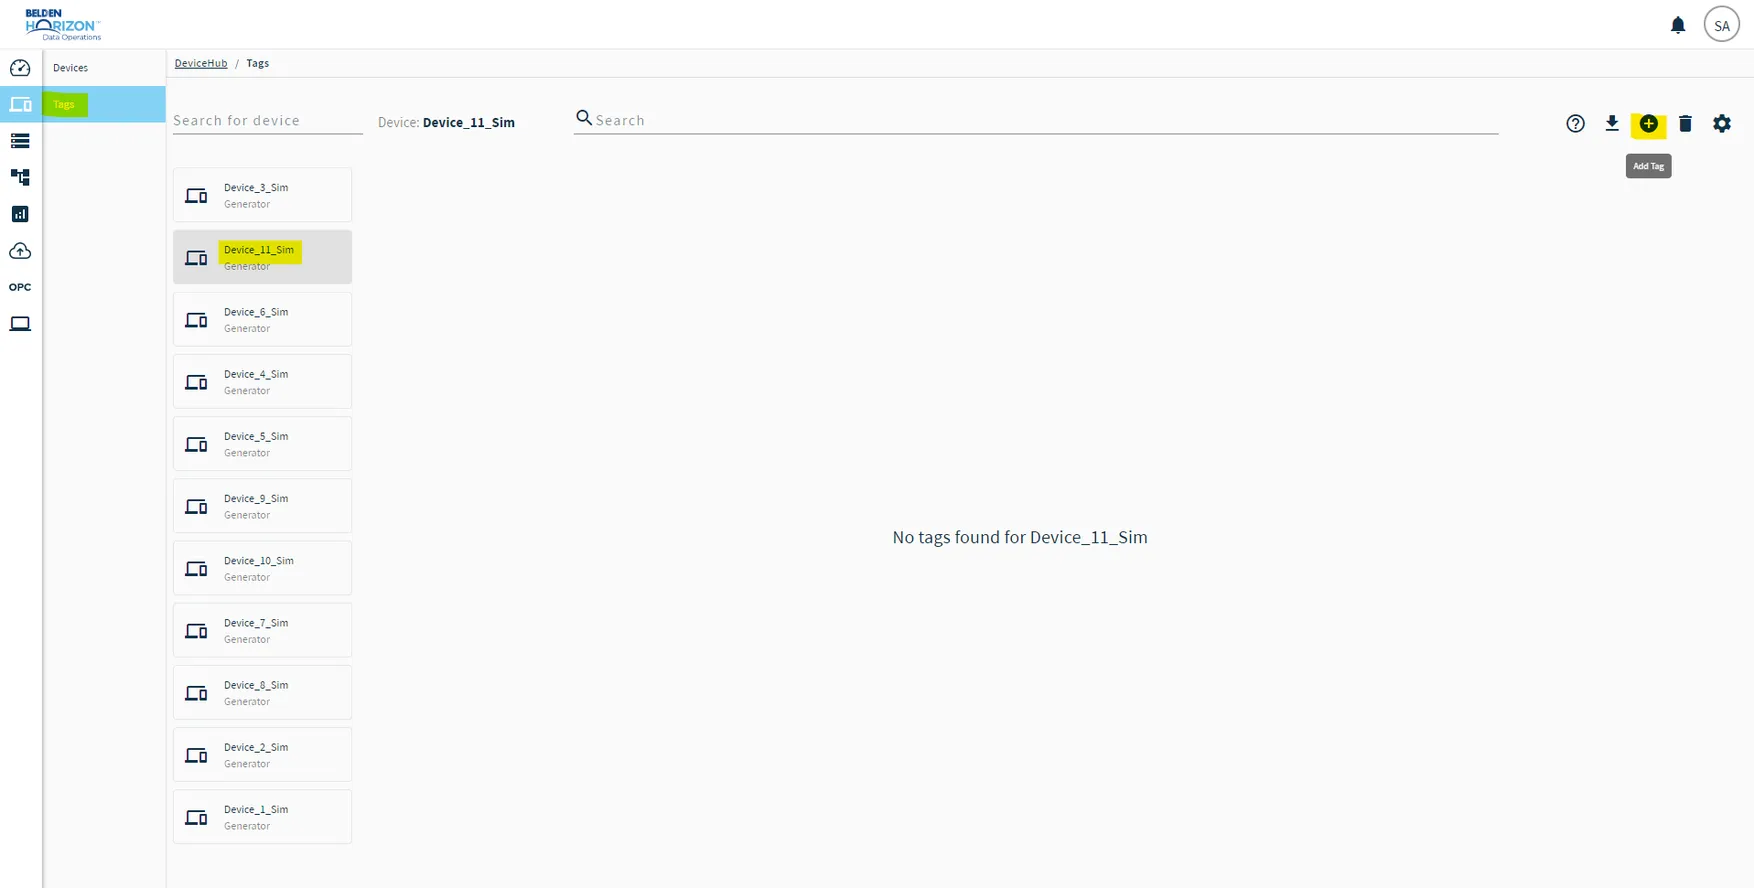Open the settings gear icon
This screenshot has width=1754, height=888.
point(1722,124)
